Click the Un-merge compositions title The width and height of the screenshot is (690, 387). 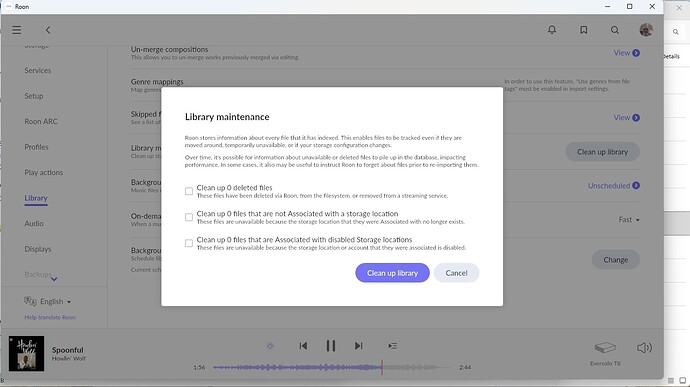point(169,49)
